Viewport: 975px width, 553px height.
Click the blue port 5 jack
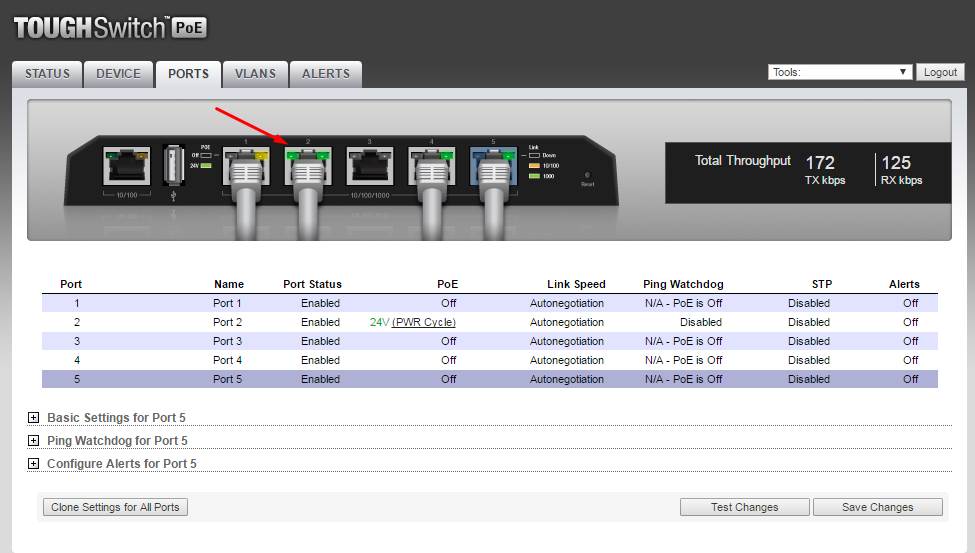493,165
